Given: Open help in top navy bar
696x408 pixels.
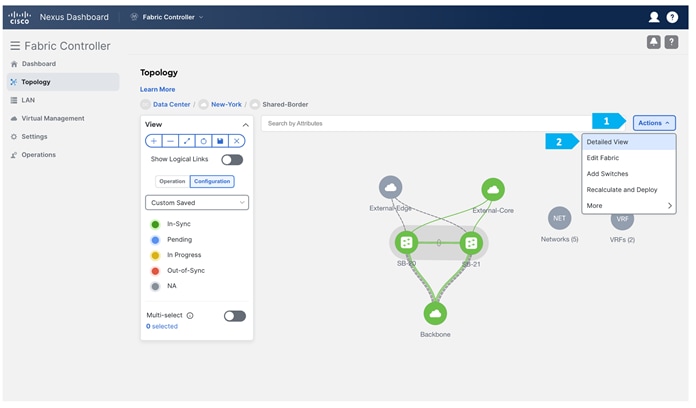Looking at the screenshot, I should pyautogui.click(x=672, y=17).
